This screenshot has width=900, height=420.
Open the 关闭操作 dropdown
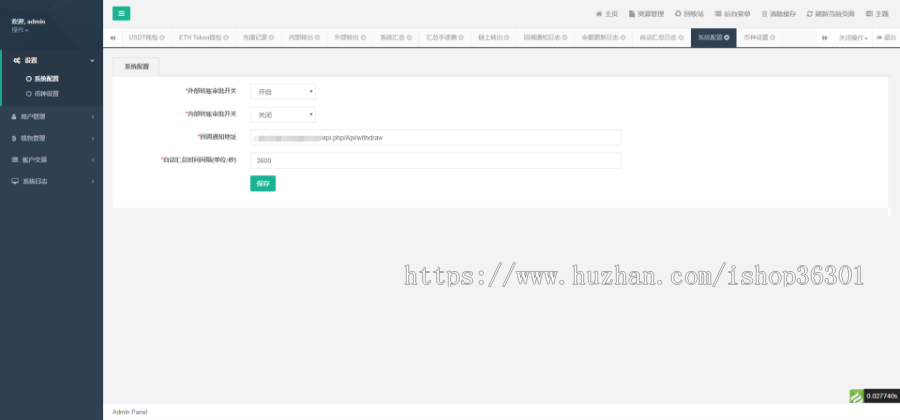(x=853, y=37)
